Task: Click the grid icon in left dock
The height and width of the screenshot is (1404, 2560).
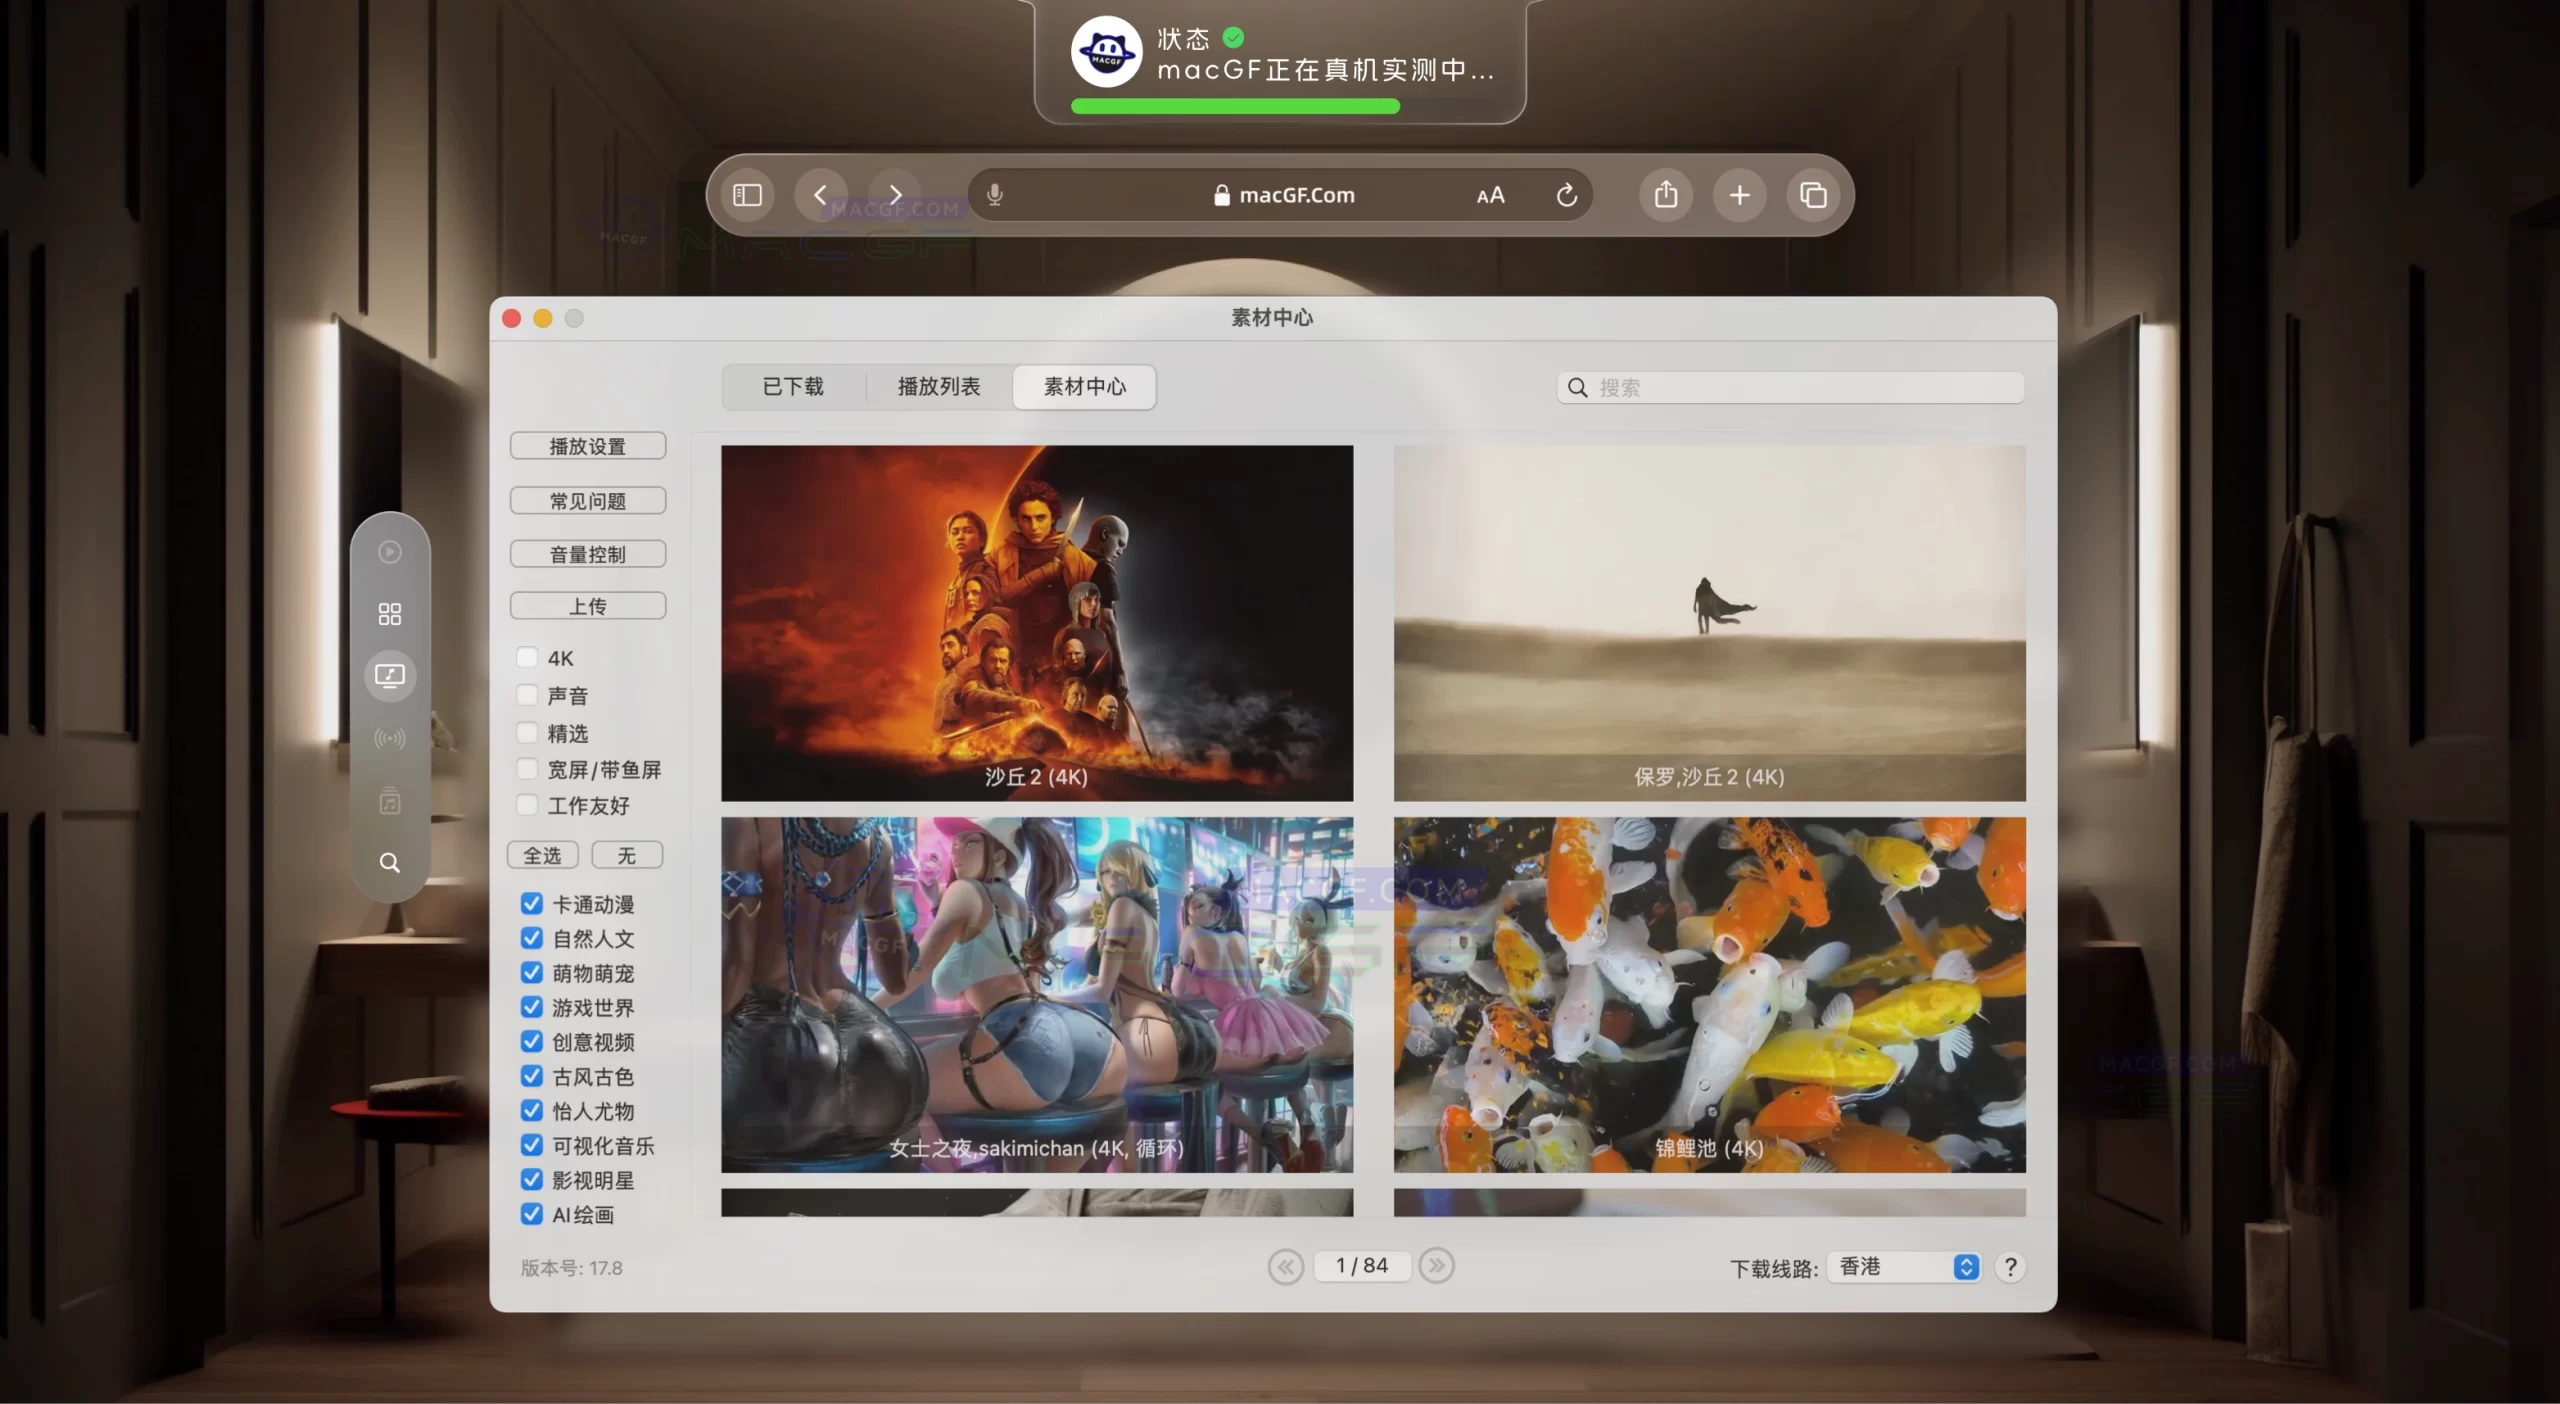Action: tap(390, 614)
